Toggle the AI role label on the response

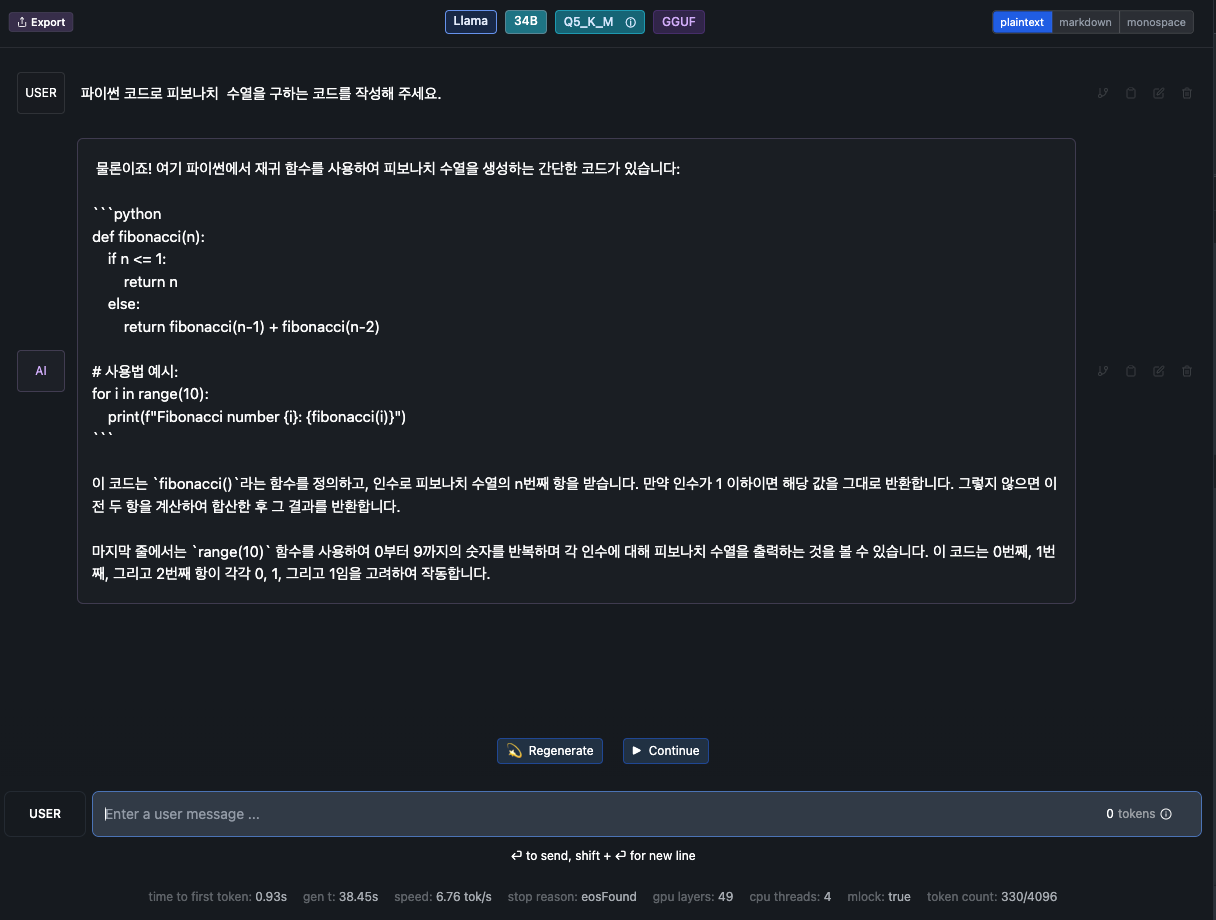point(41,371)
